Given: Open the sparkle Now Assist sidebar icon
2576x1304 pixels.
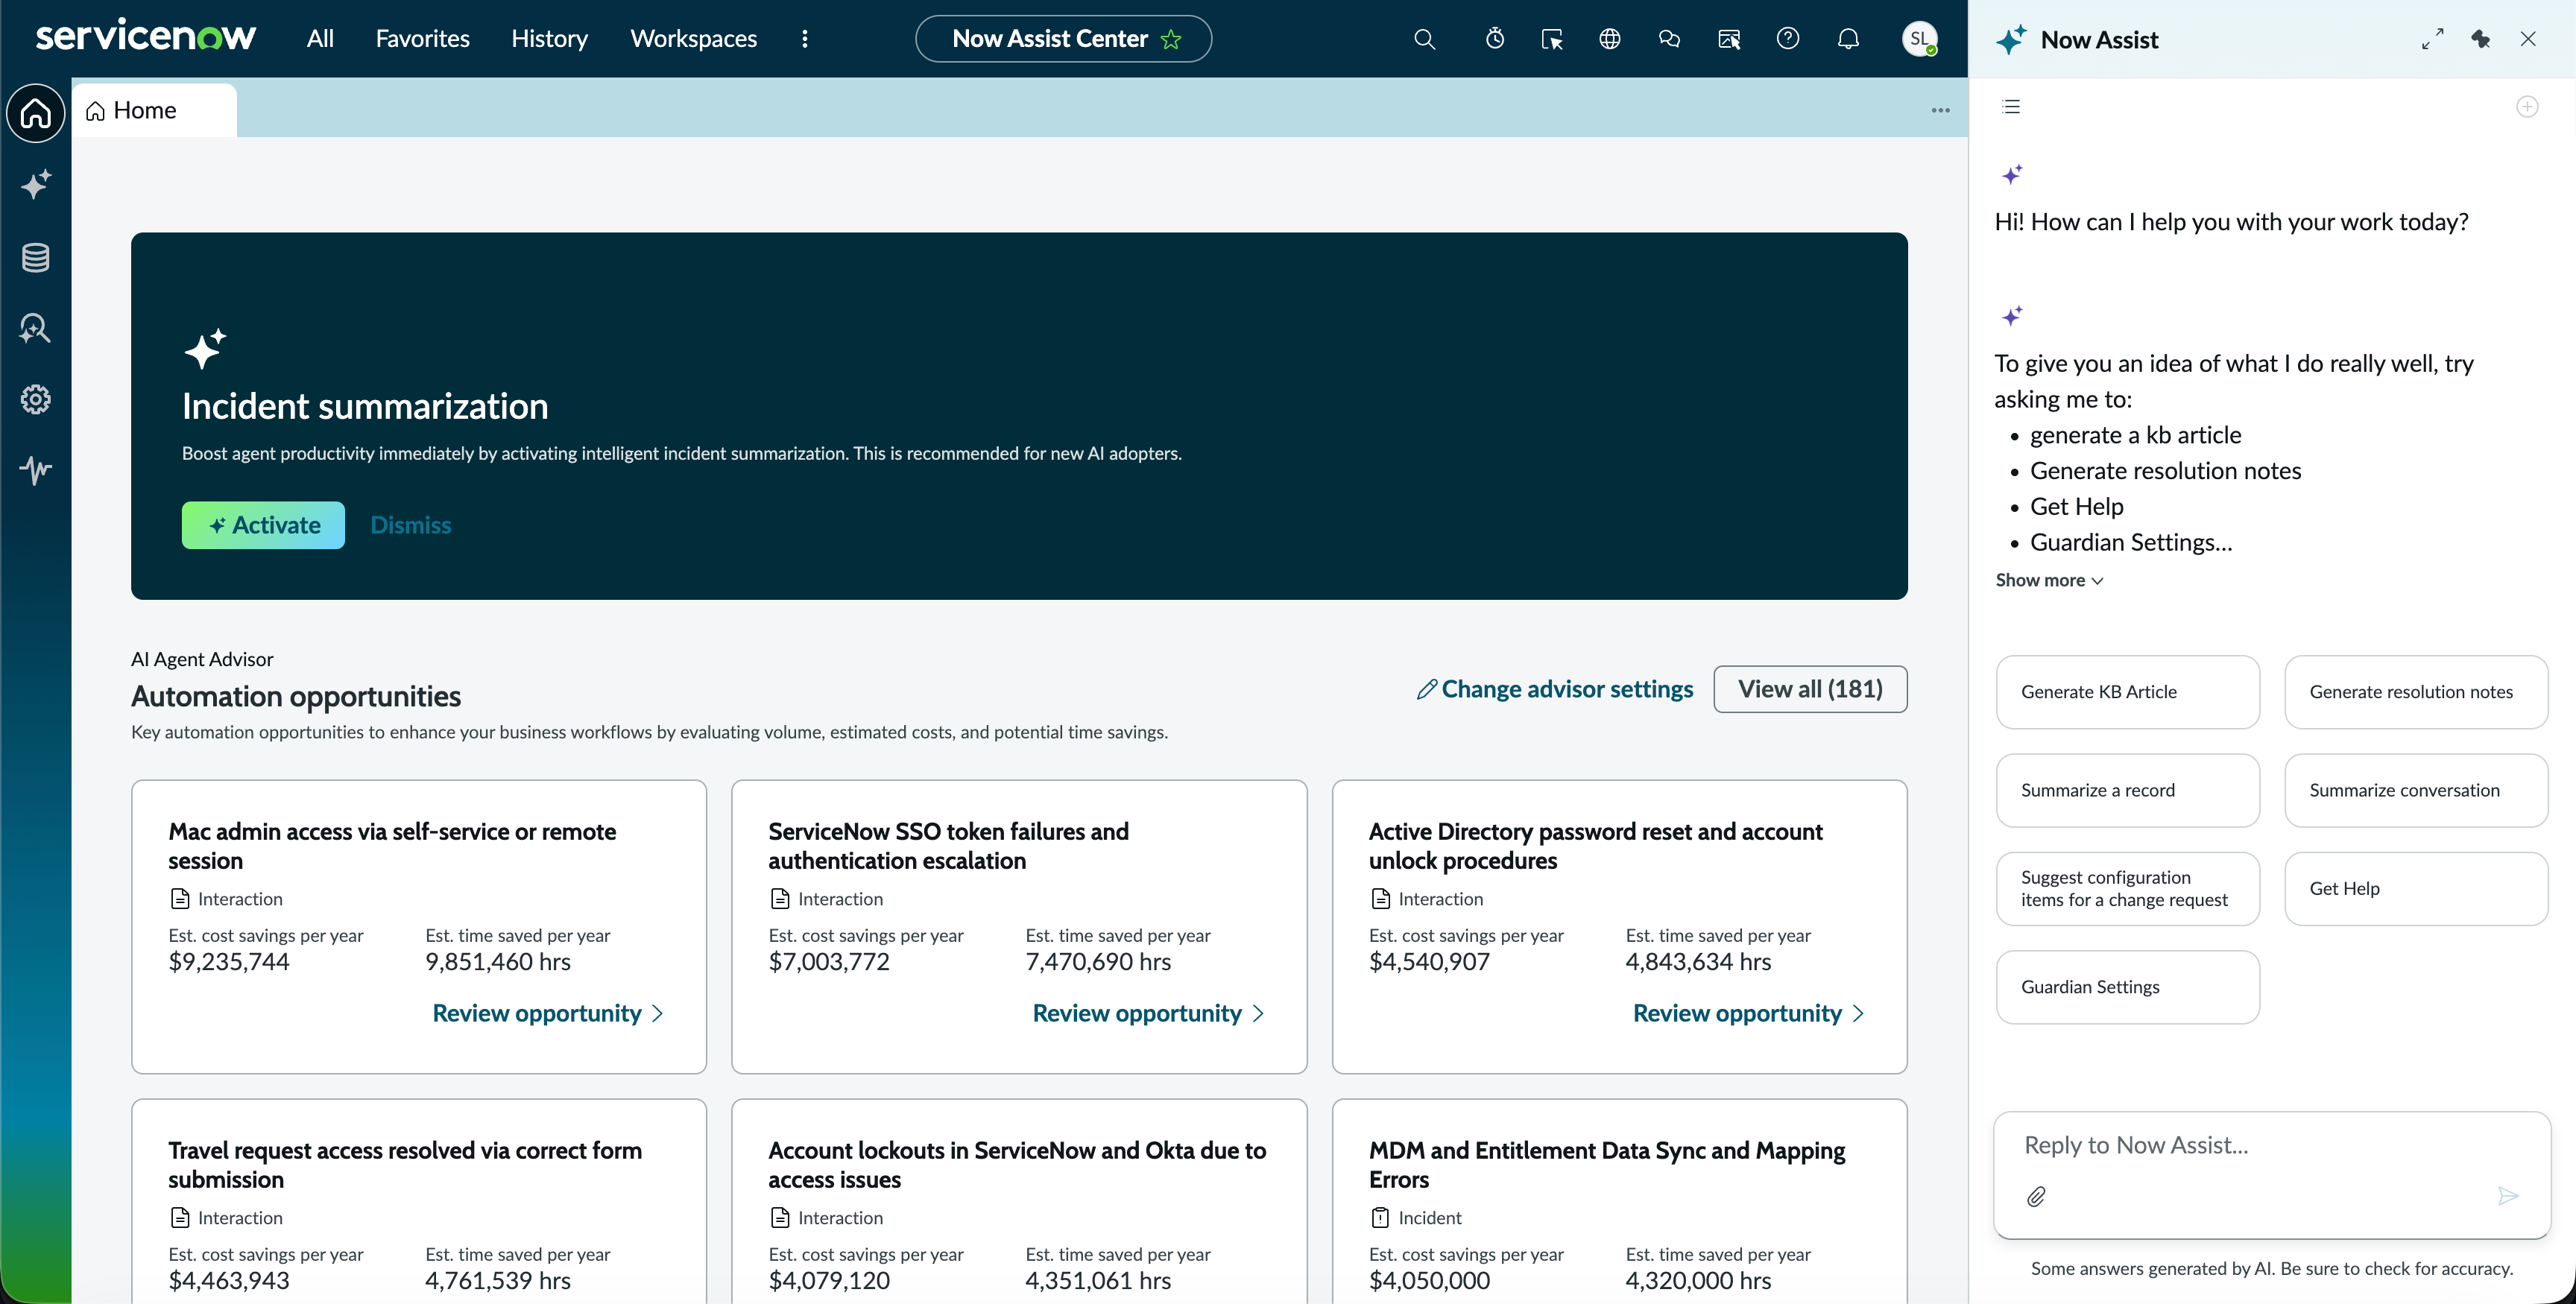Looking at the screenshot, I should pos(36,185).
